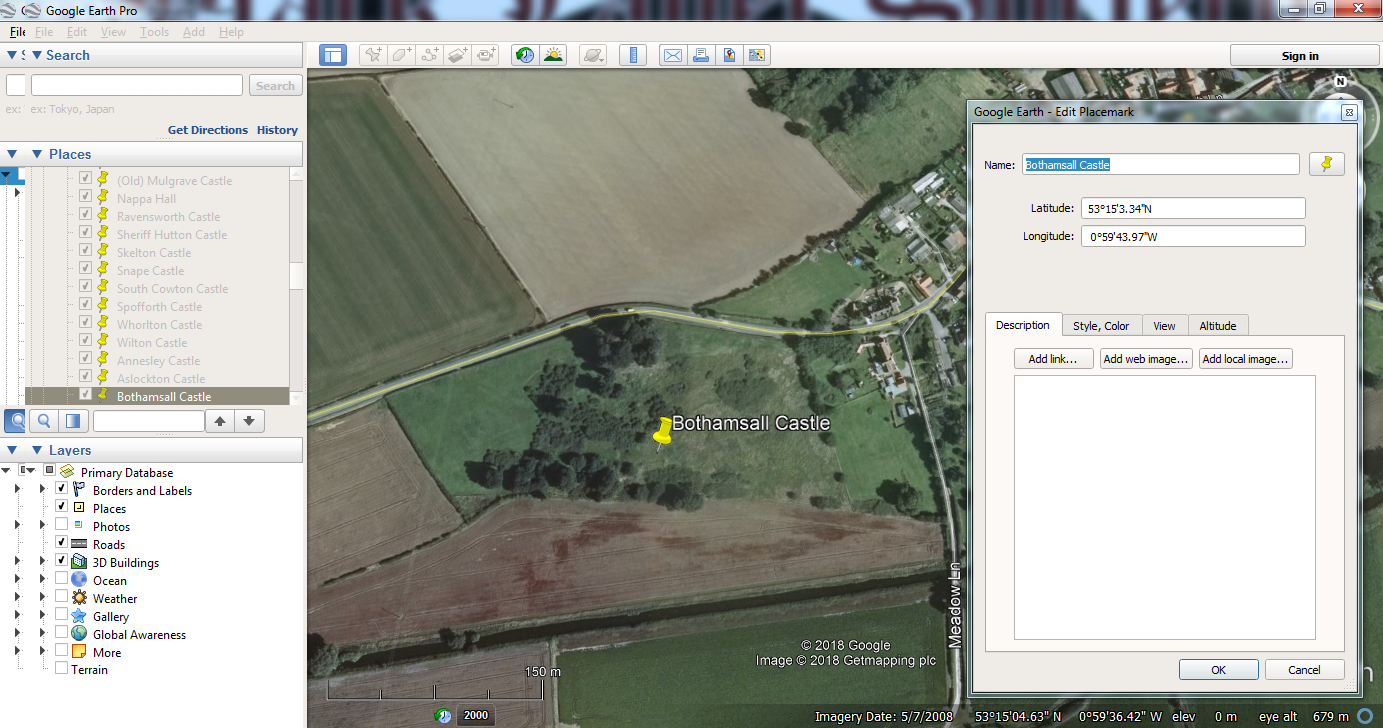Uncheck the Borders and Labels layer

(x=62, y=490)
